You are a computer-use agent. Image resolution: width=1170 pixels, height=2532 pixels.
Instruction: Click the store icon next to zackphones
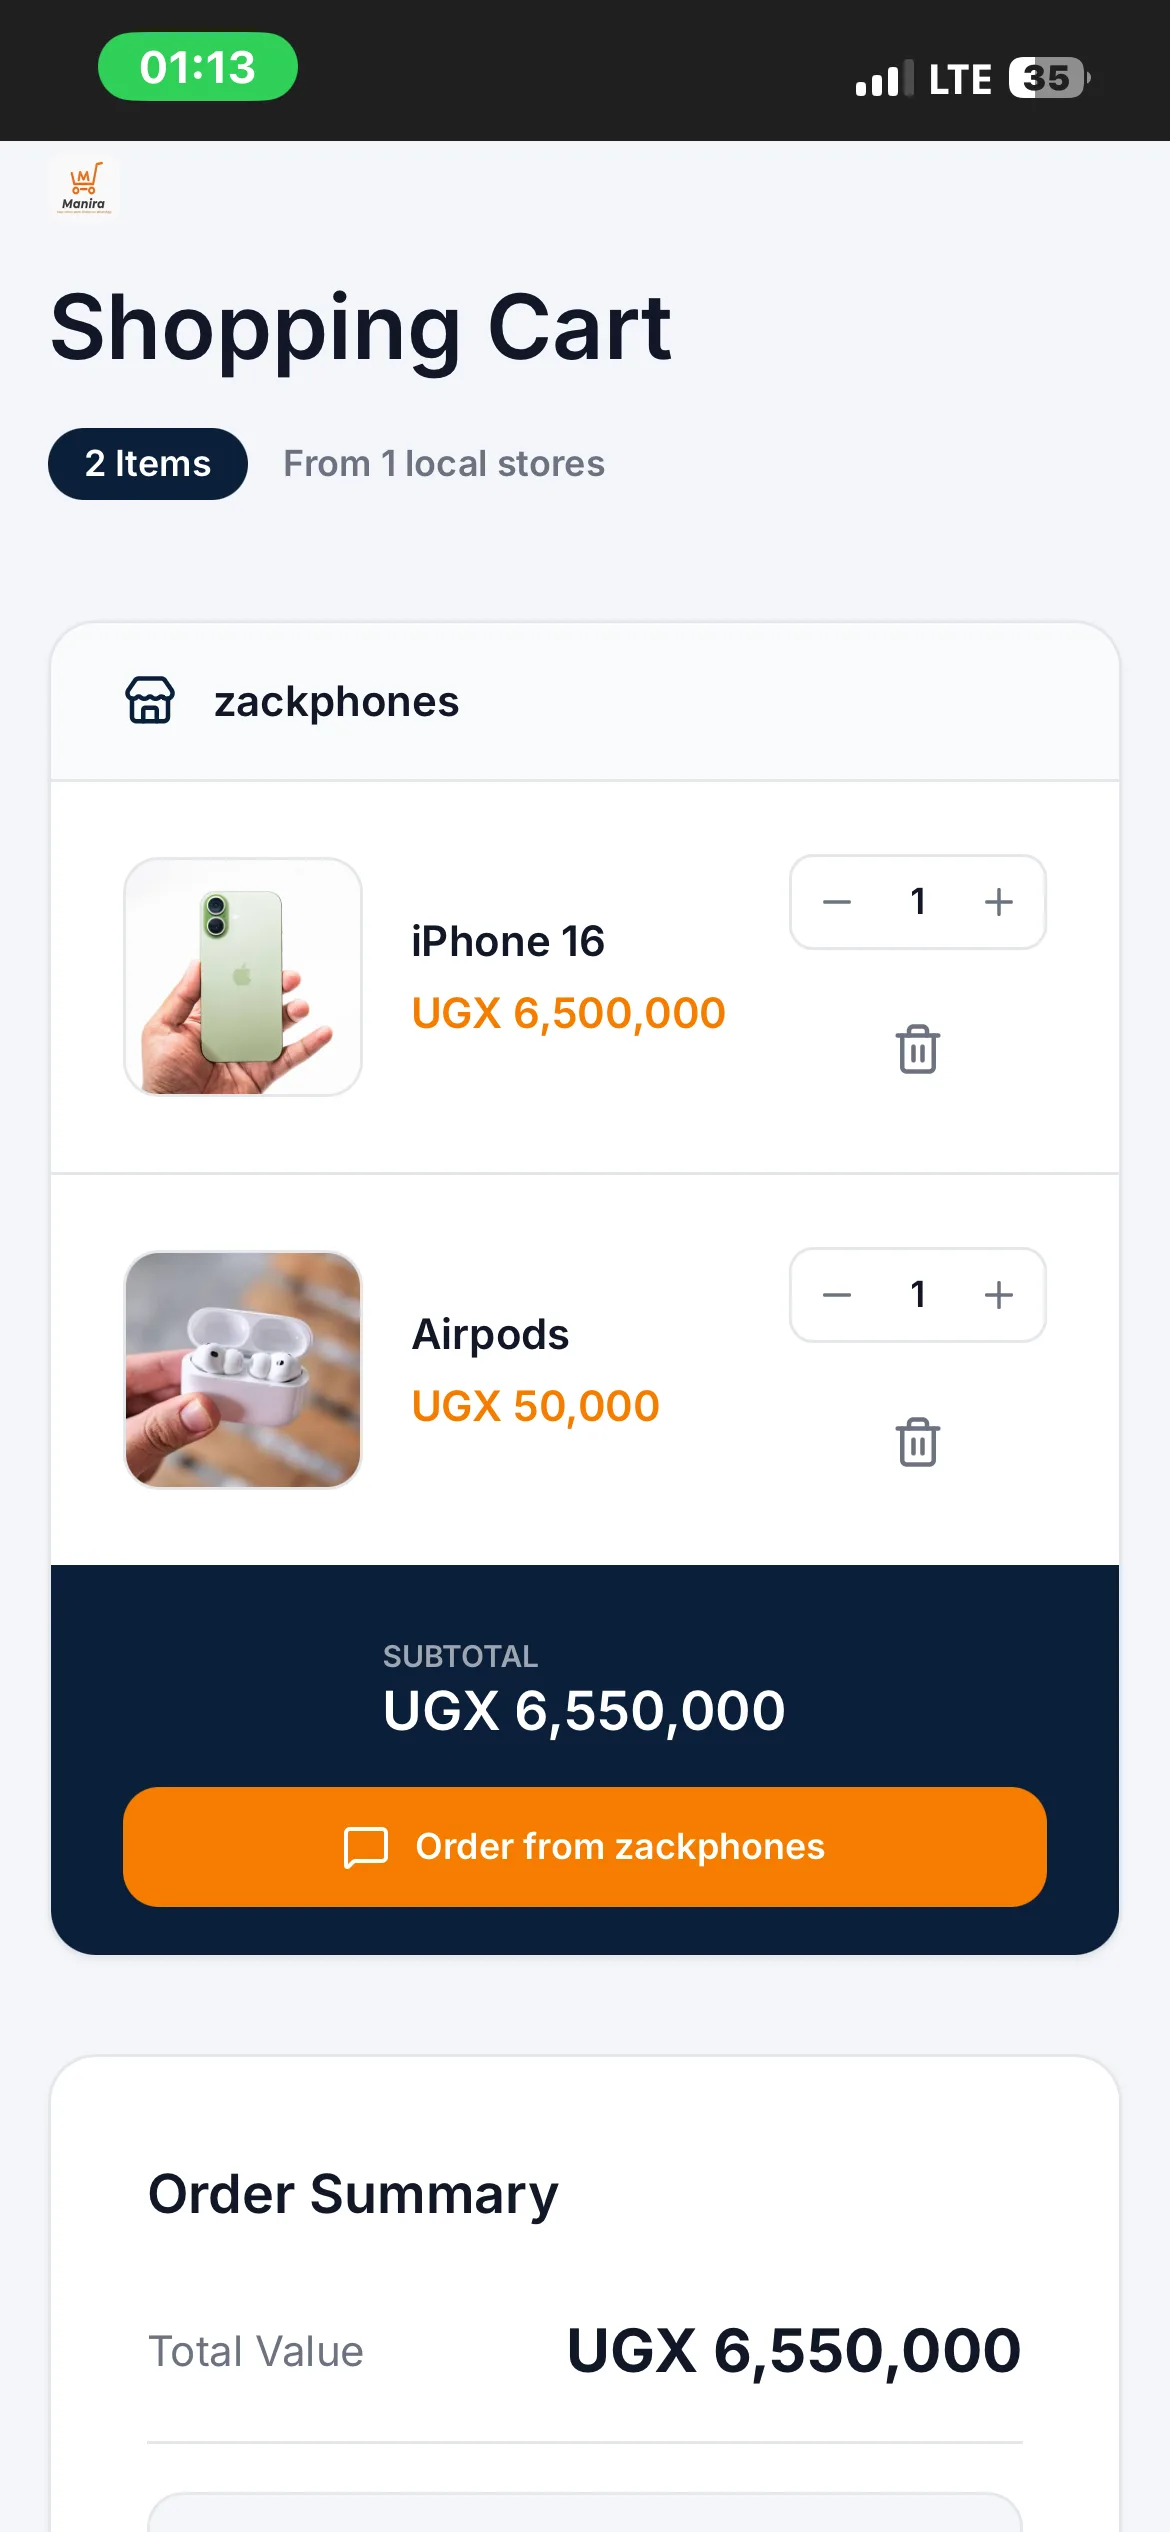(x=150, y=702)
